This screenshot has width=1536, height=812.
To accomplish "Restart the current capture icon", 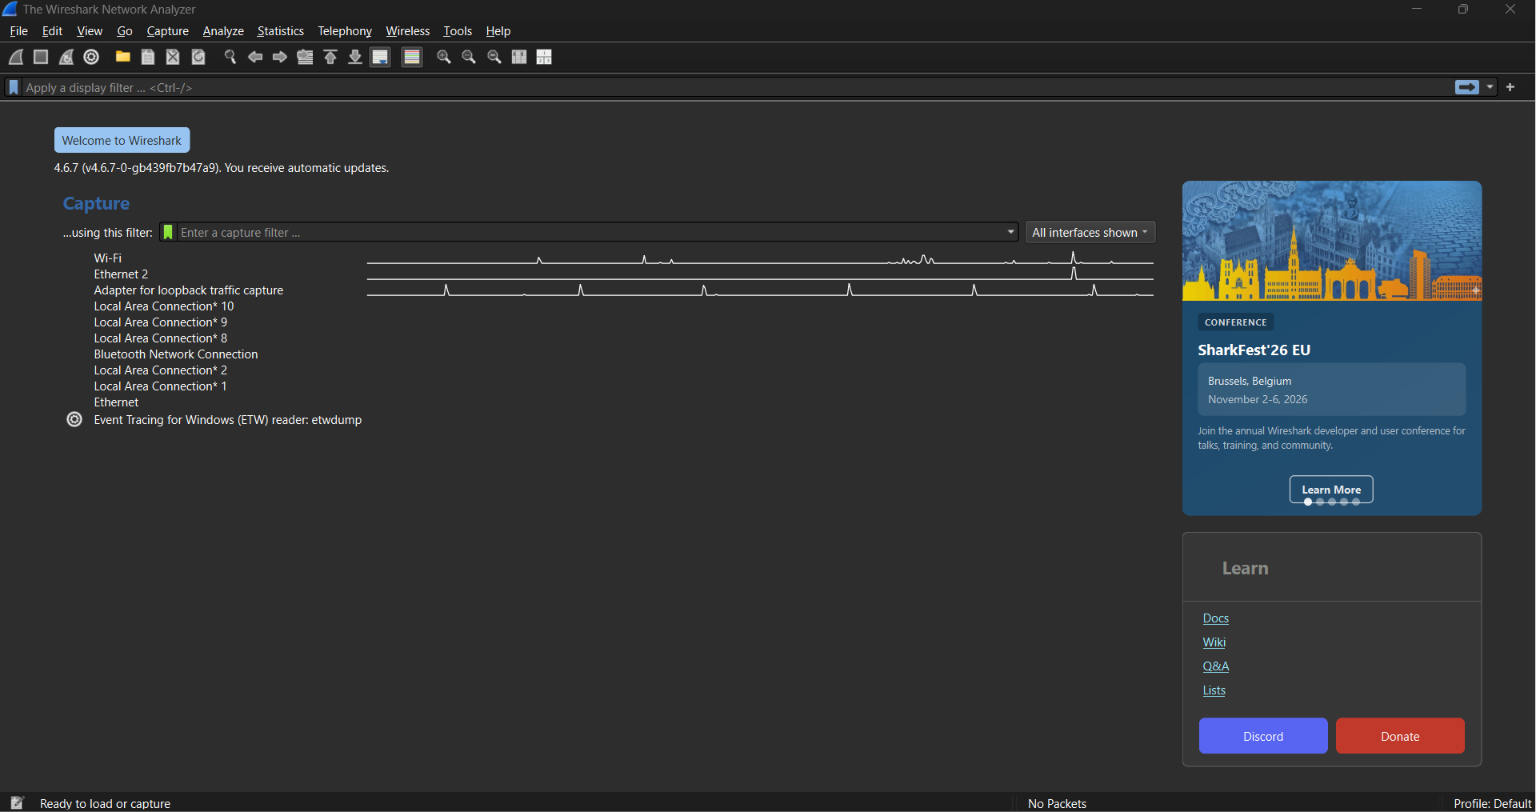I will (x=66, y=57).
